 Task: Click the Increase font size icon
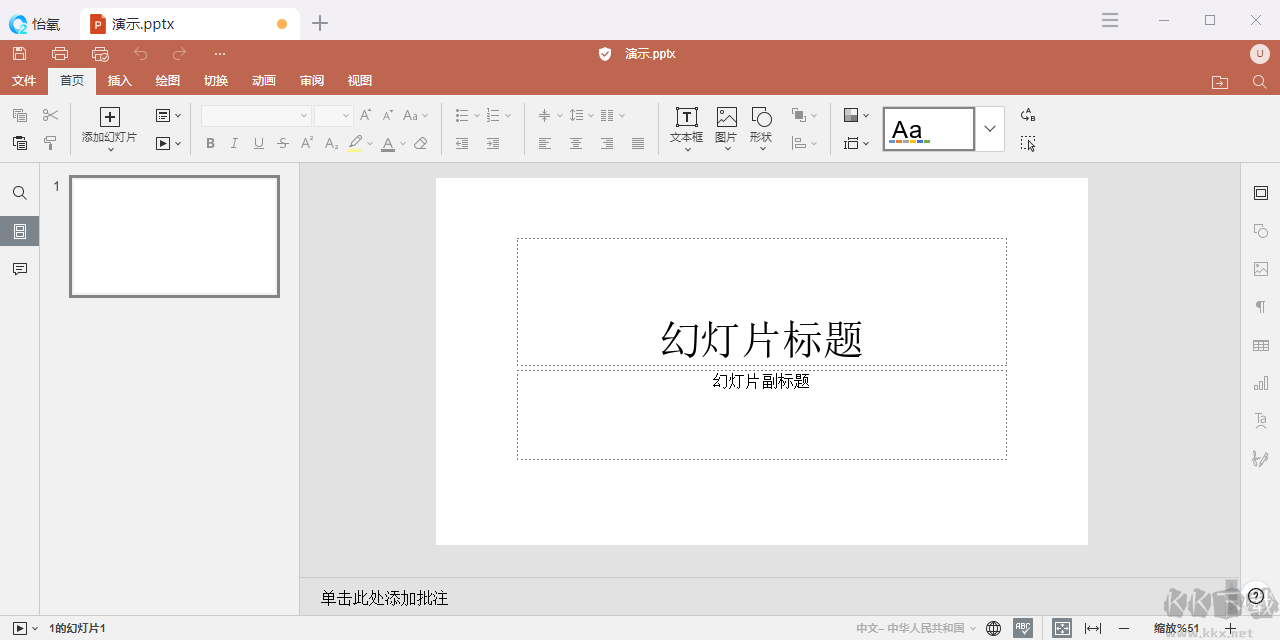(366, 116)
